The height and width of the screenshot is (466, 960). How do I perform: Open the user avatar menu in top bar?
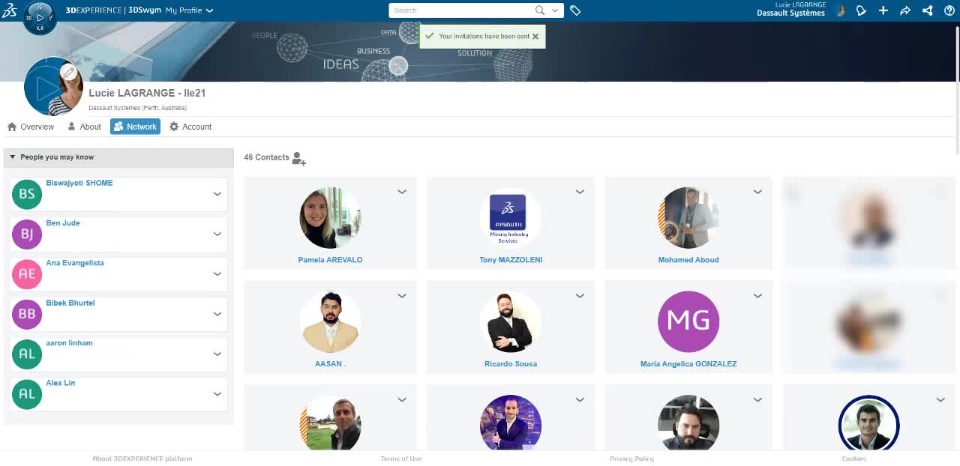842,10
